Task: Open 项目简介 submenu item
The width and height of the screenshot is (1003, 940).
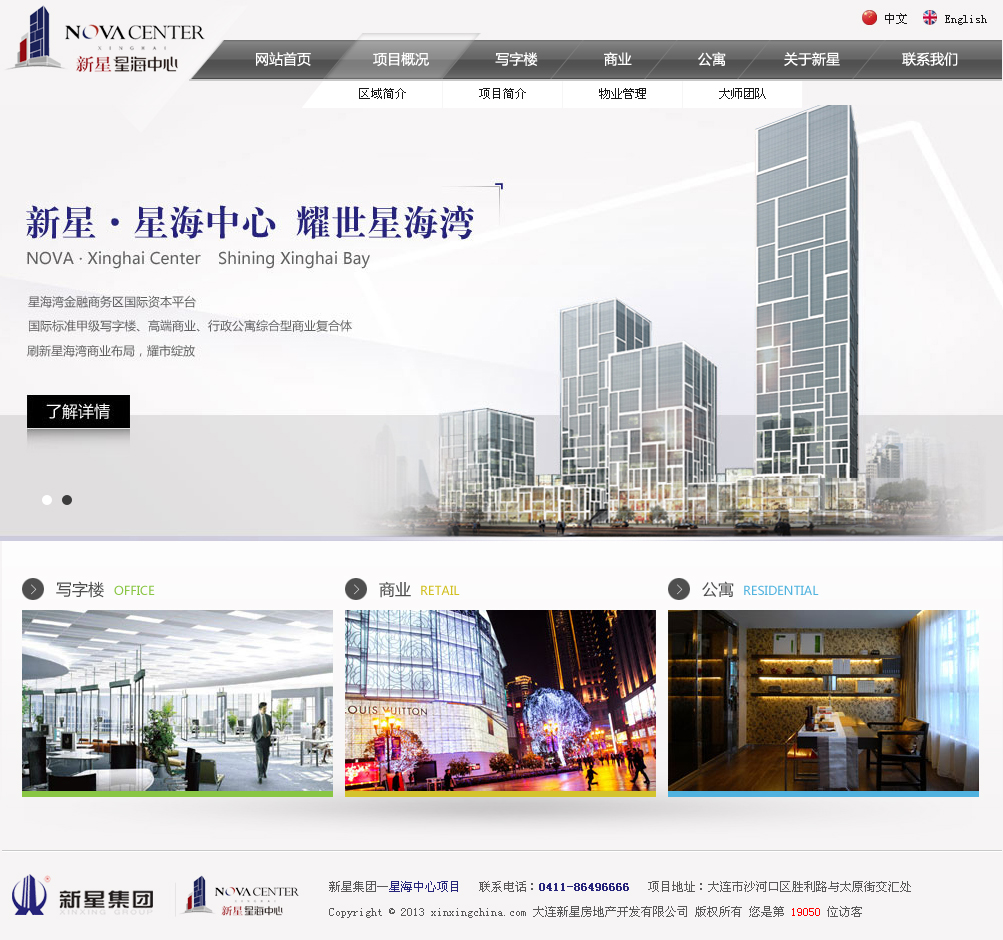Action: [502, 94]
